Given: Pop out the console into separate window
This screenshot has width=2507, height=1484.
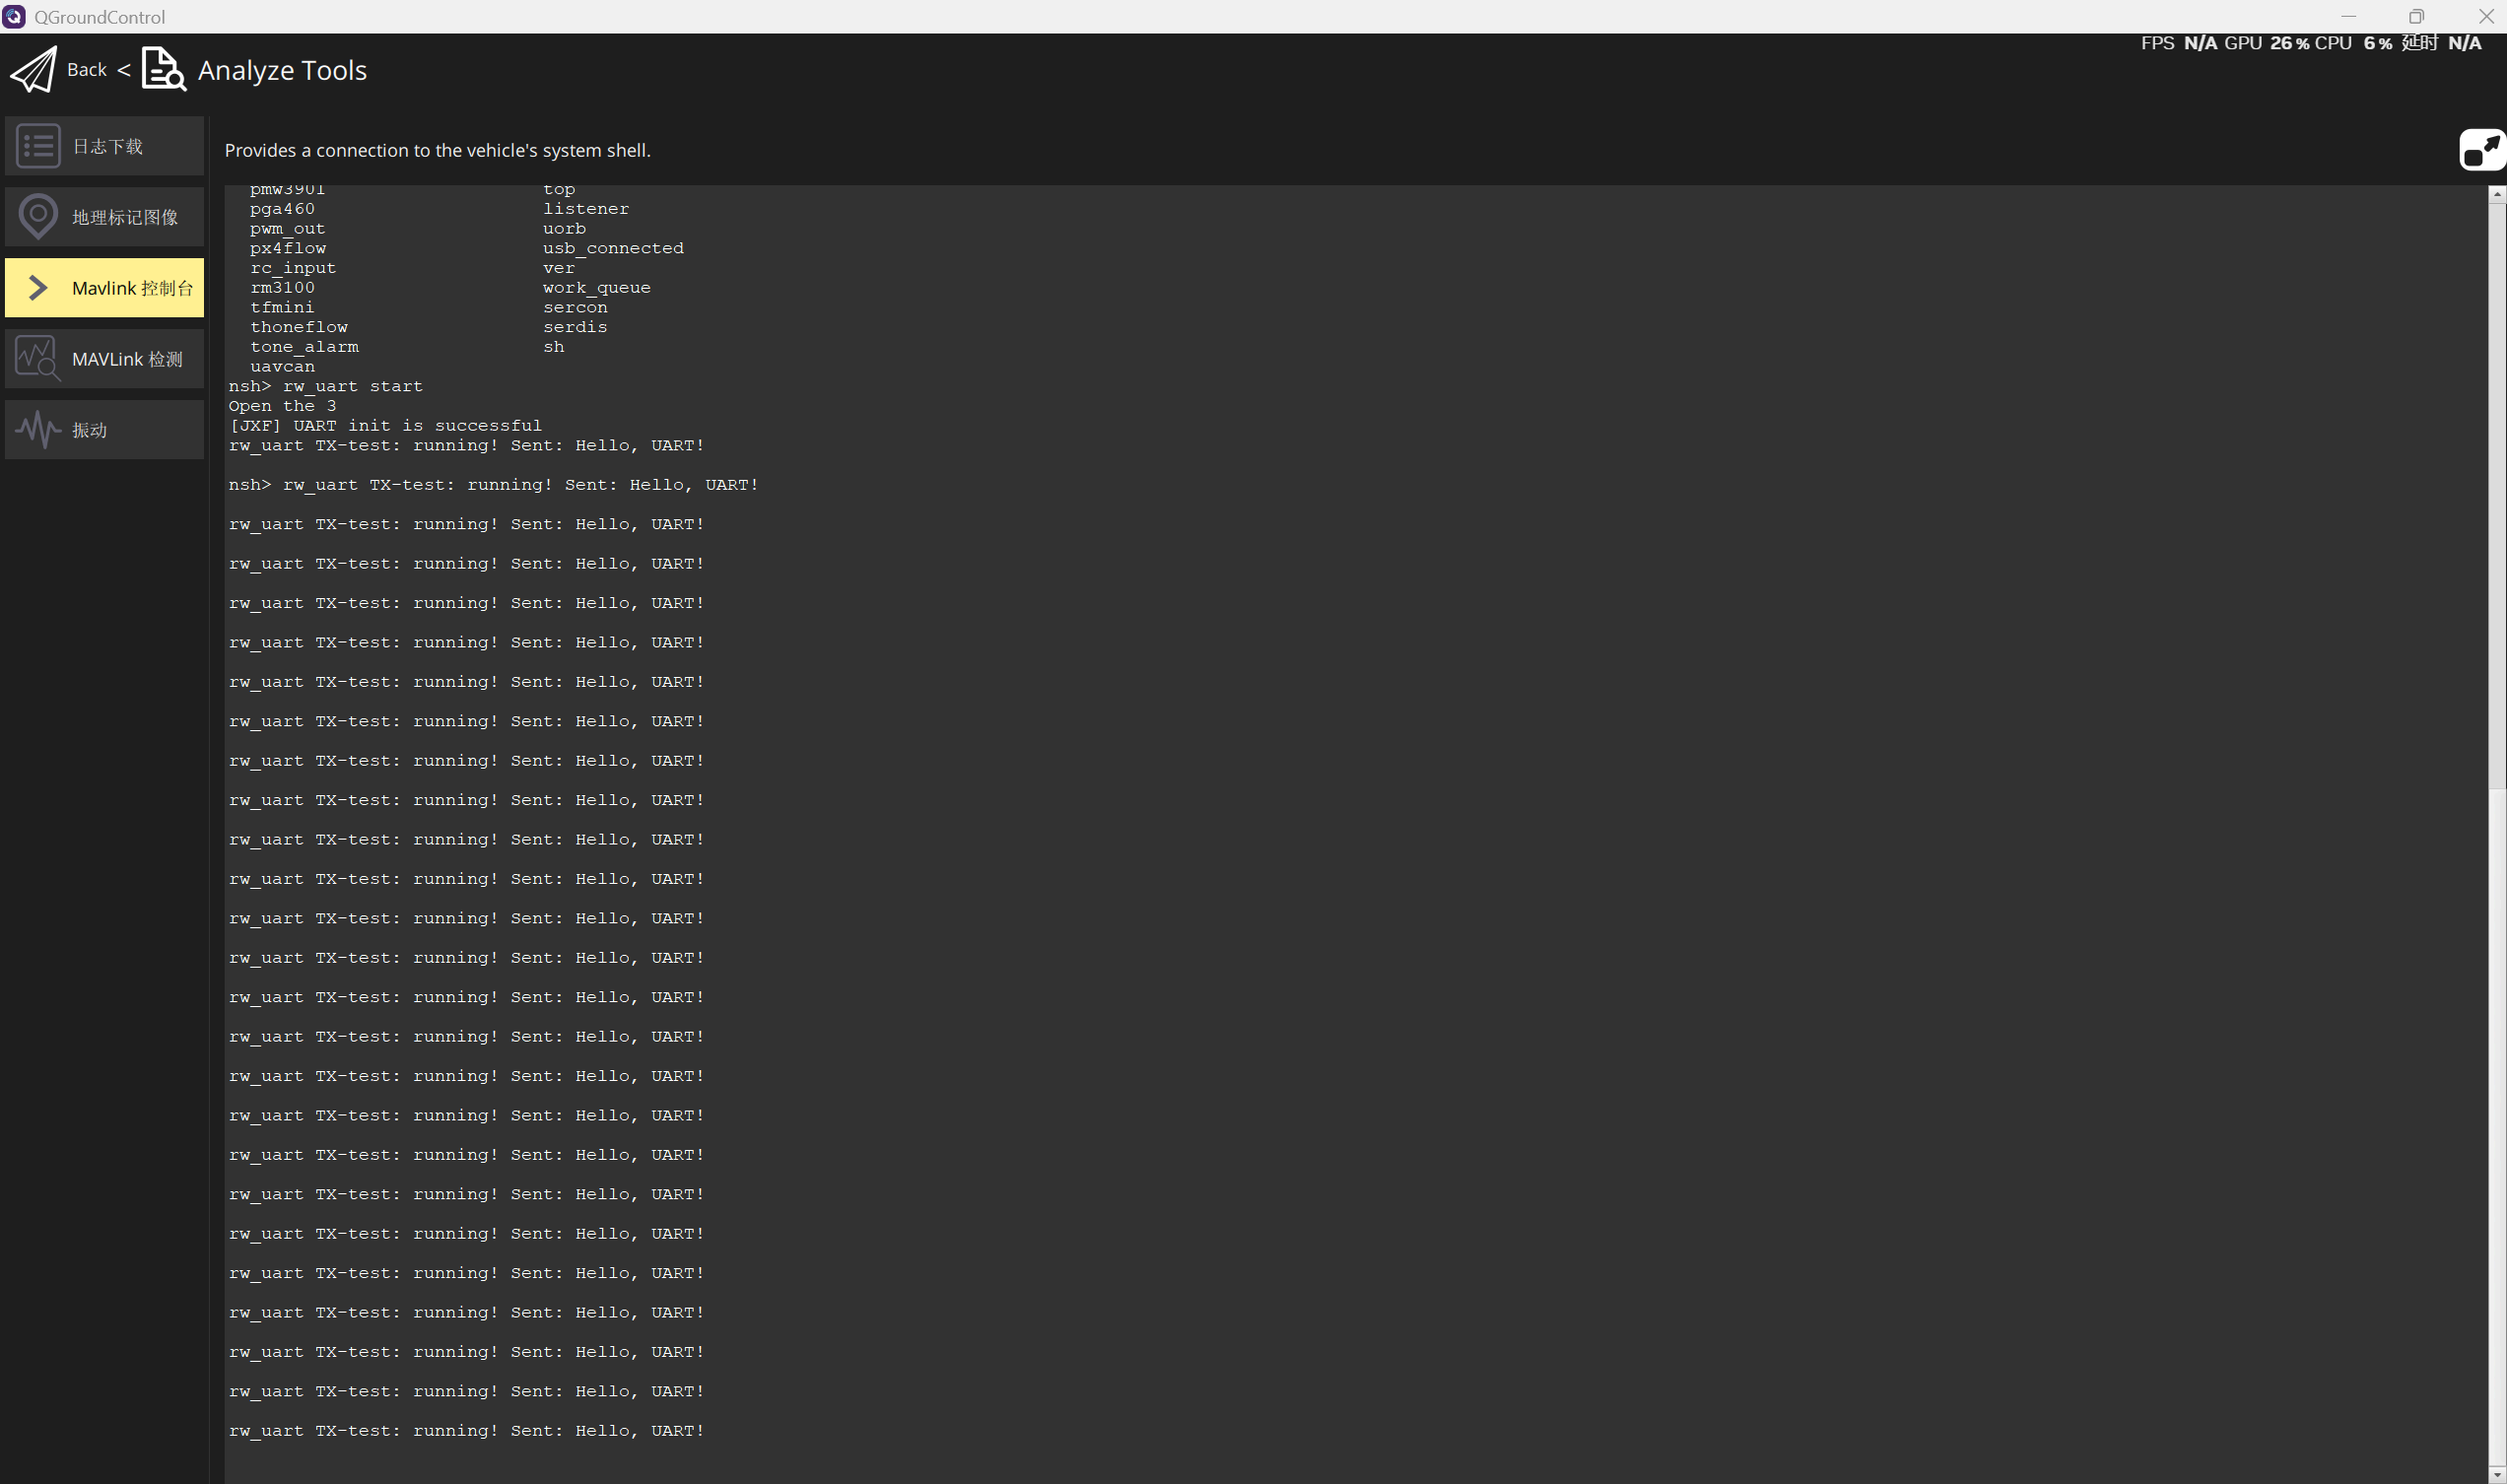Looking at the screenshot, I should 2481,150.
